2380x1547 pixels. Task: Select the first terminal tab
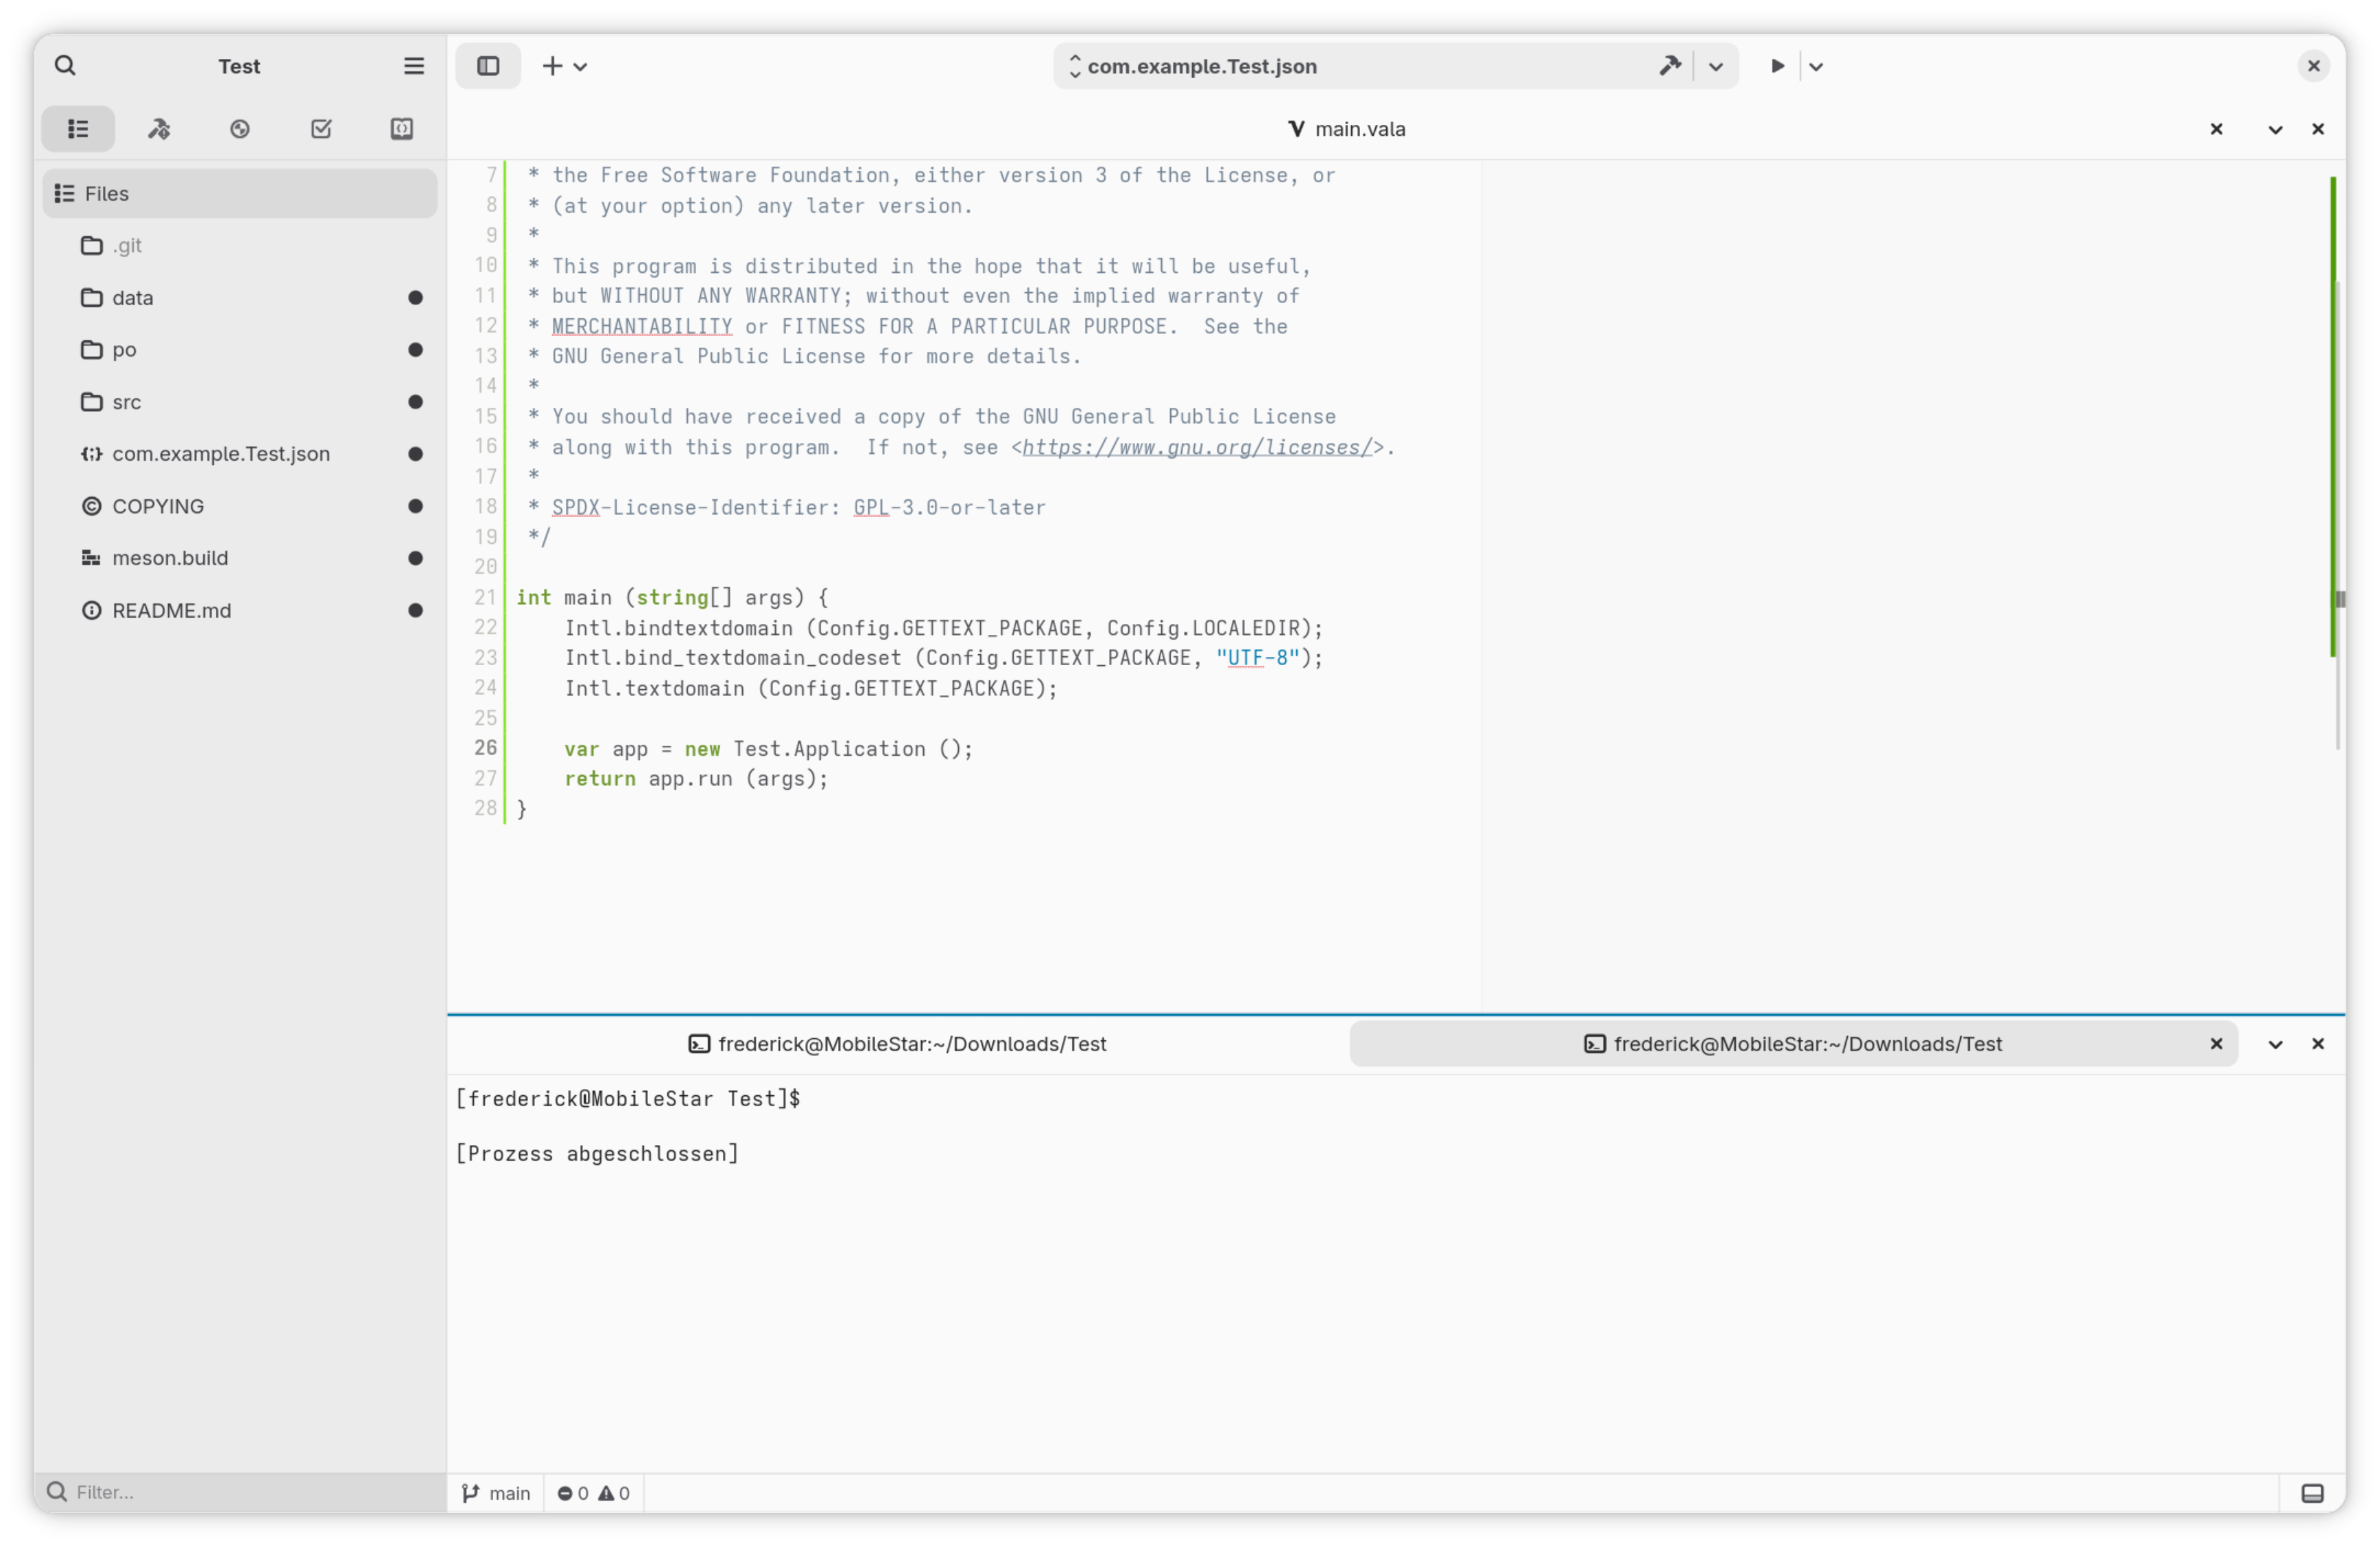[x=898, y=1044]
